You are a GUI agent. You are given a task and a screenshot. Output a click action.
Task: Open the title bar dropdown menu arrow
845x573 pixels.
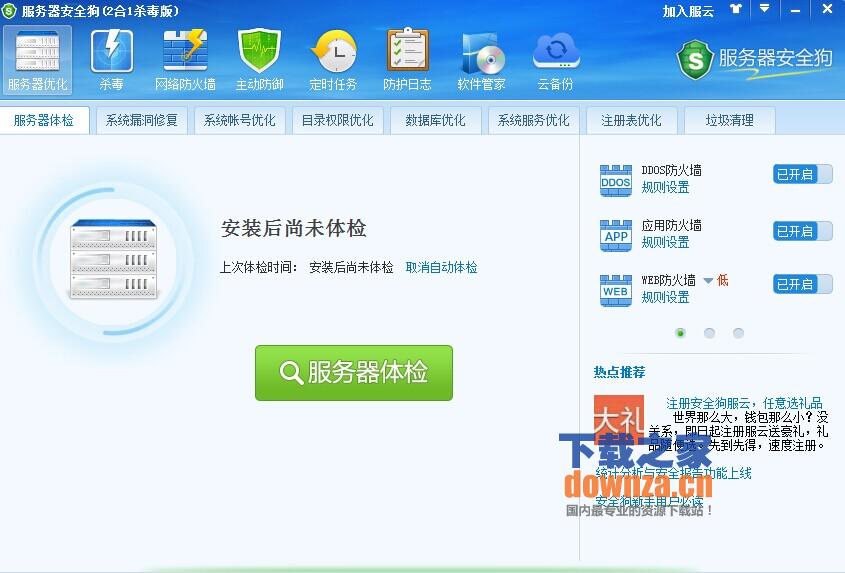click(x=764, y=9)
